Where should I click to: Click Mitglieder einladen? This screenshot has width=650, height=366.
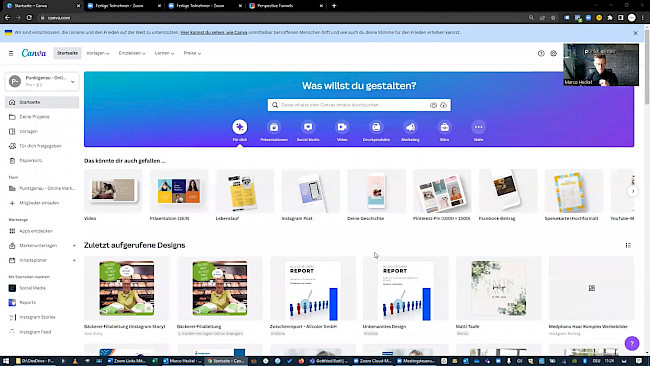coord(42,203)
